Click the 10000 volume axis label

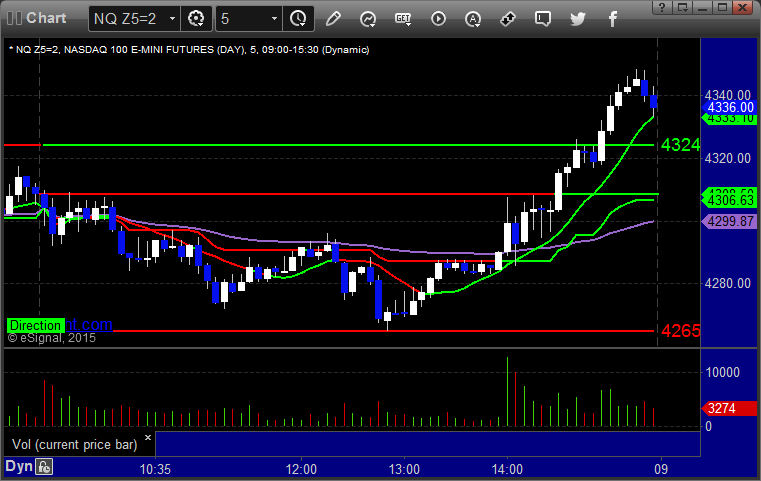click(723, 372)
